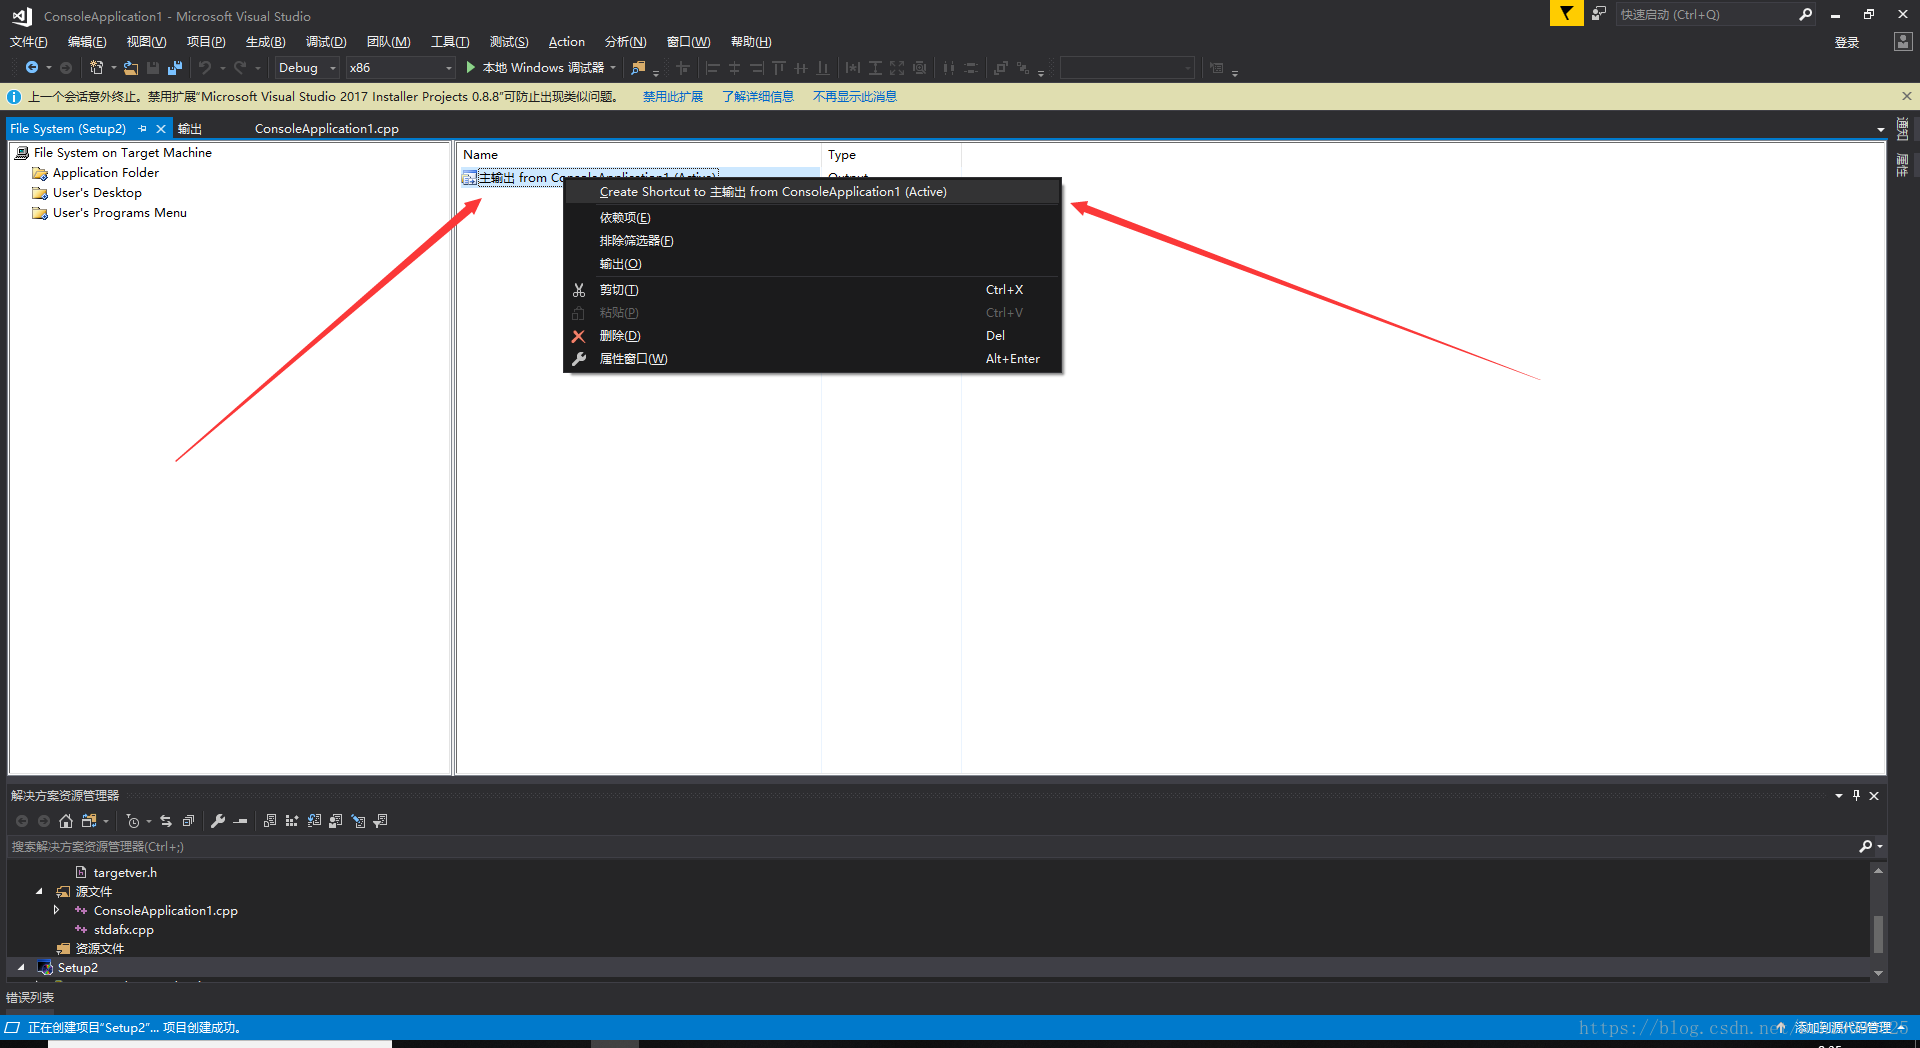Click the 不再显示此消息 link

[x=855, y=97]
